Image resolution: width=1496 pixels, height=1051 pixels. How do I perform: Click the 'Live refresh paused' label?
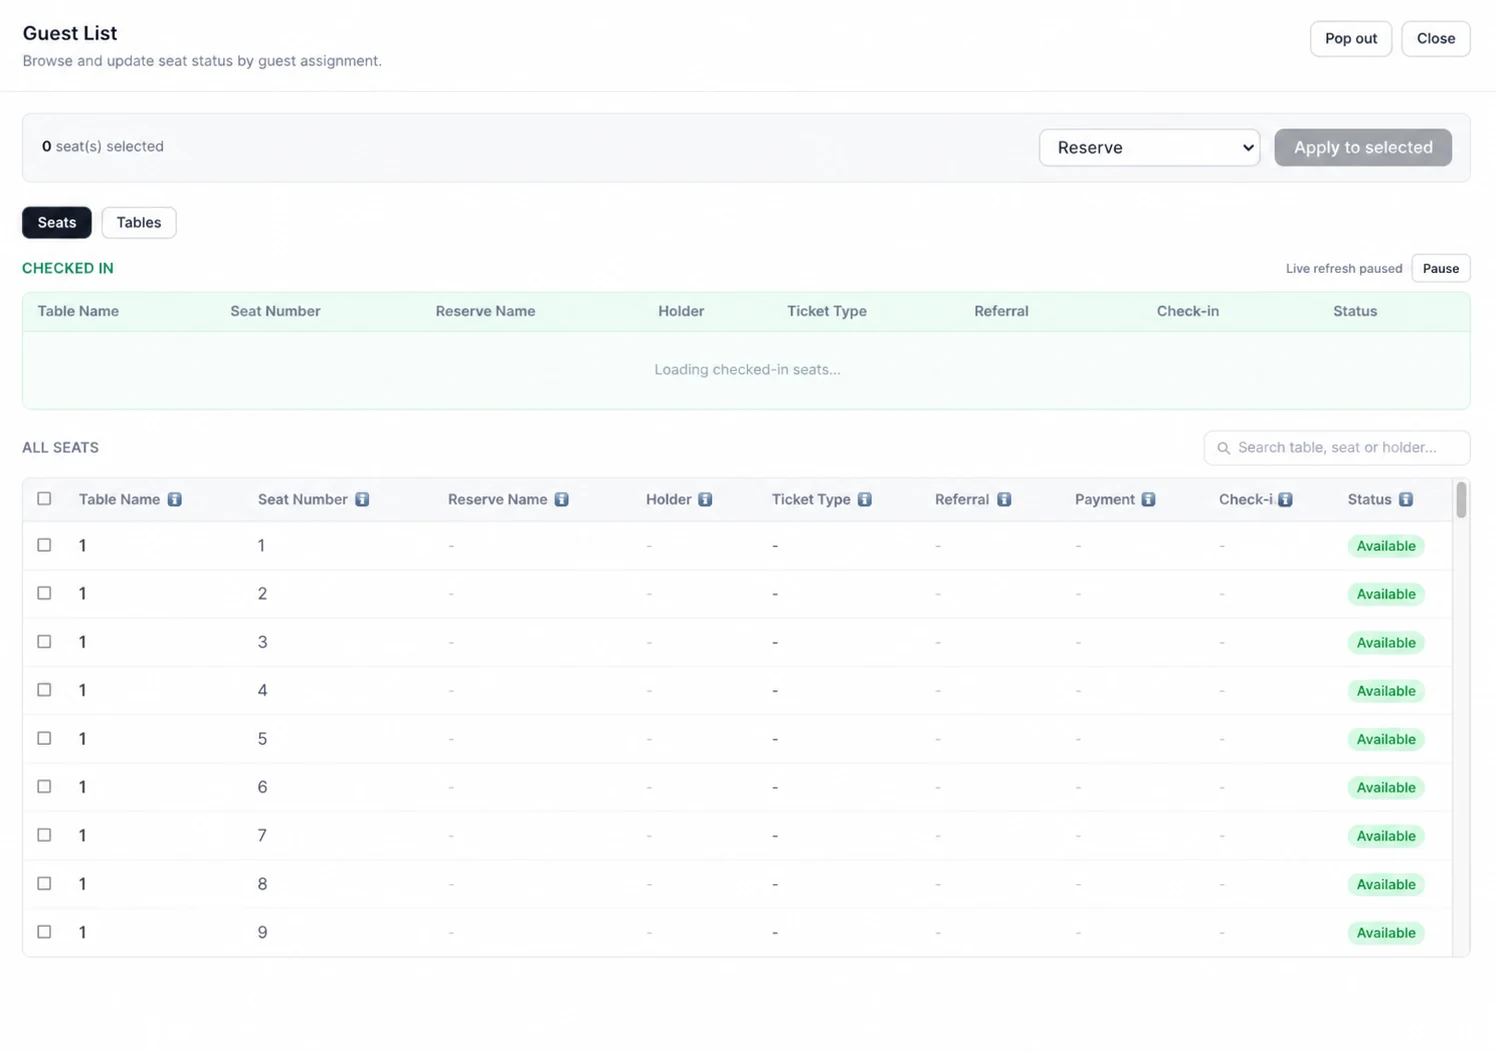1344,268
